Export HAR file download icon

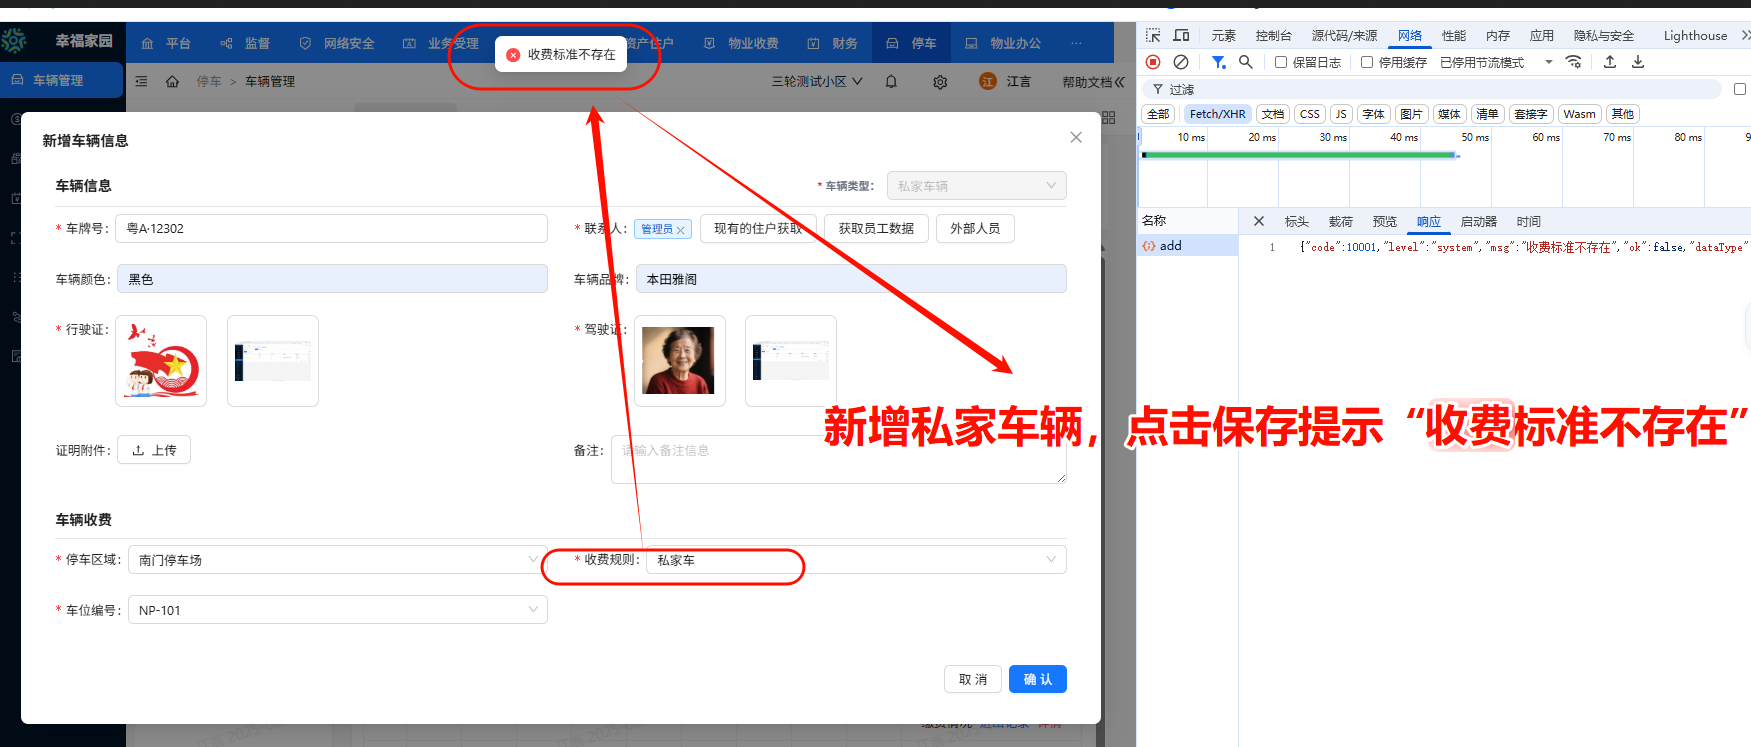(1638, 62)
